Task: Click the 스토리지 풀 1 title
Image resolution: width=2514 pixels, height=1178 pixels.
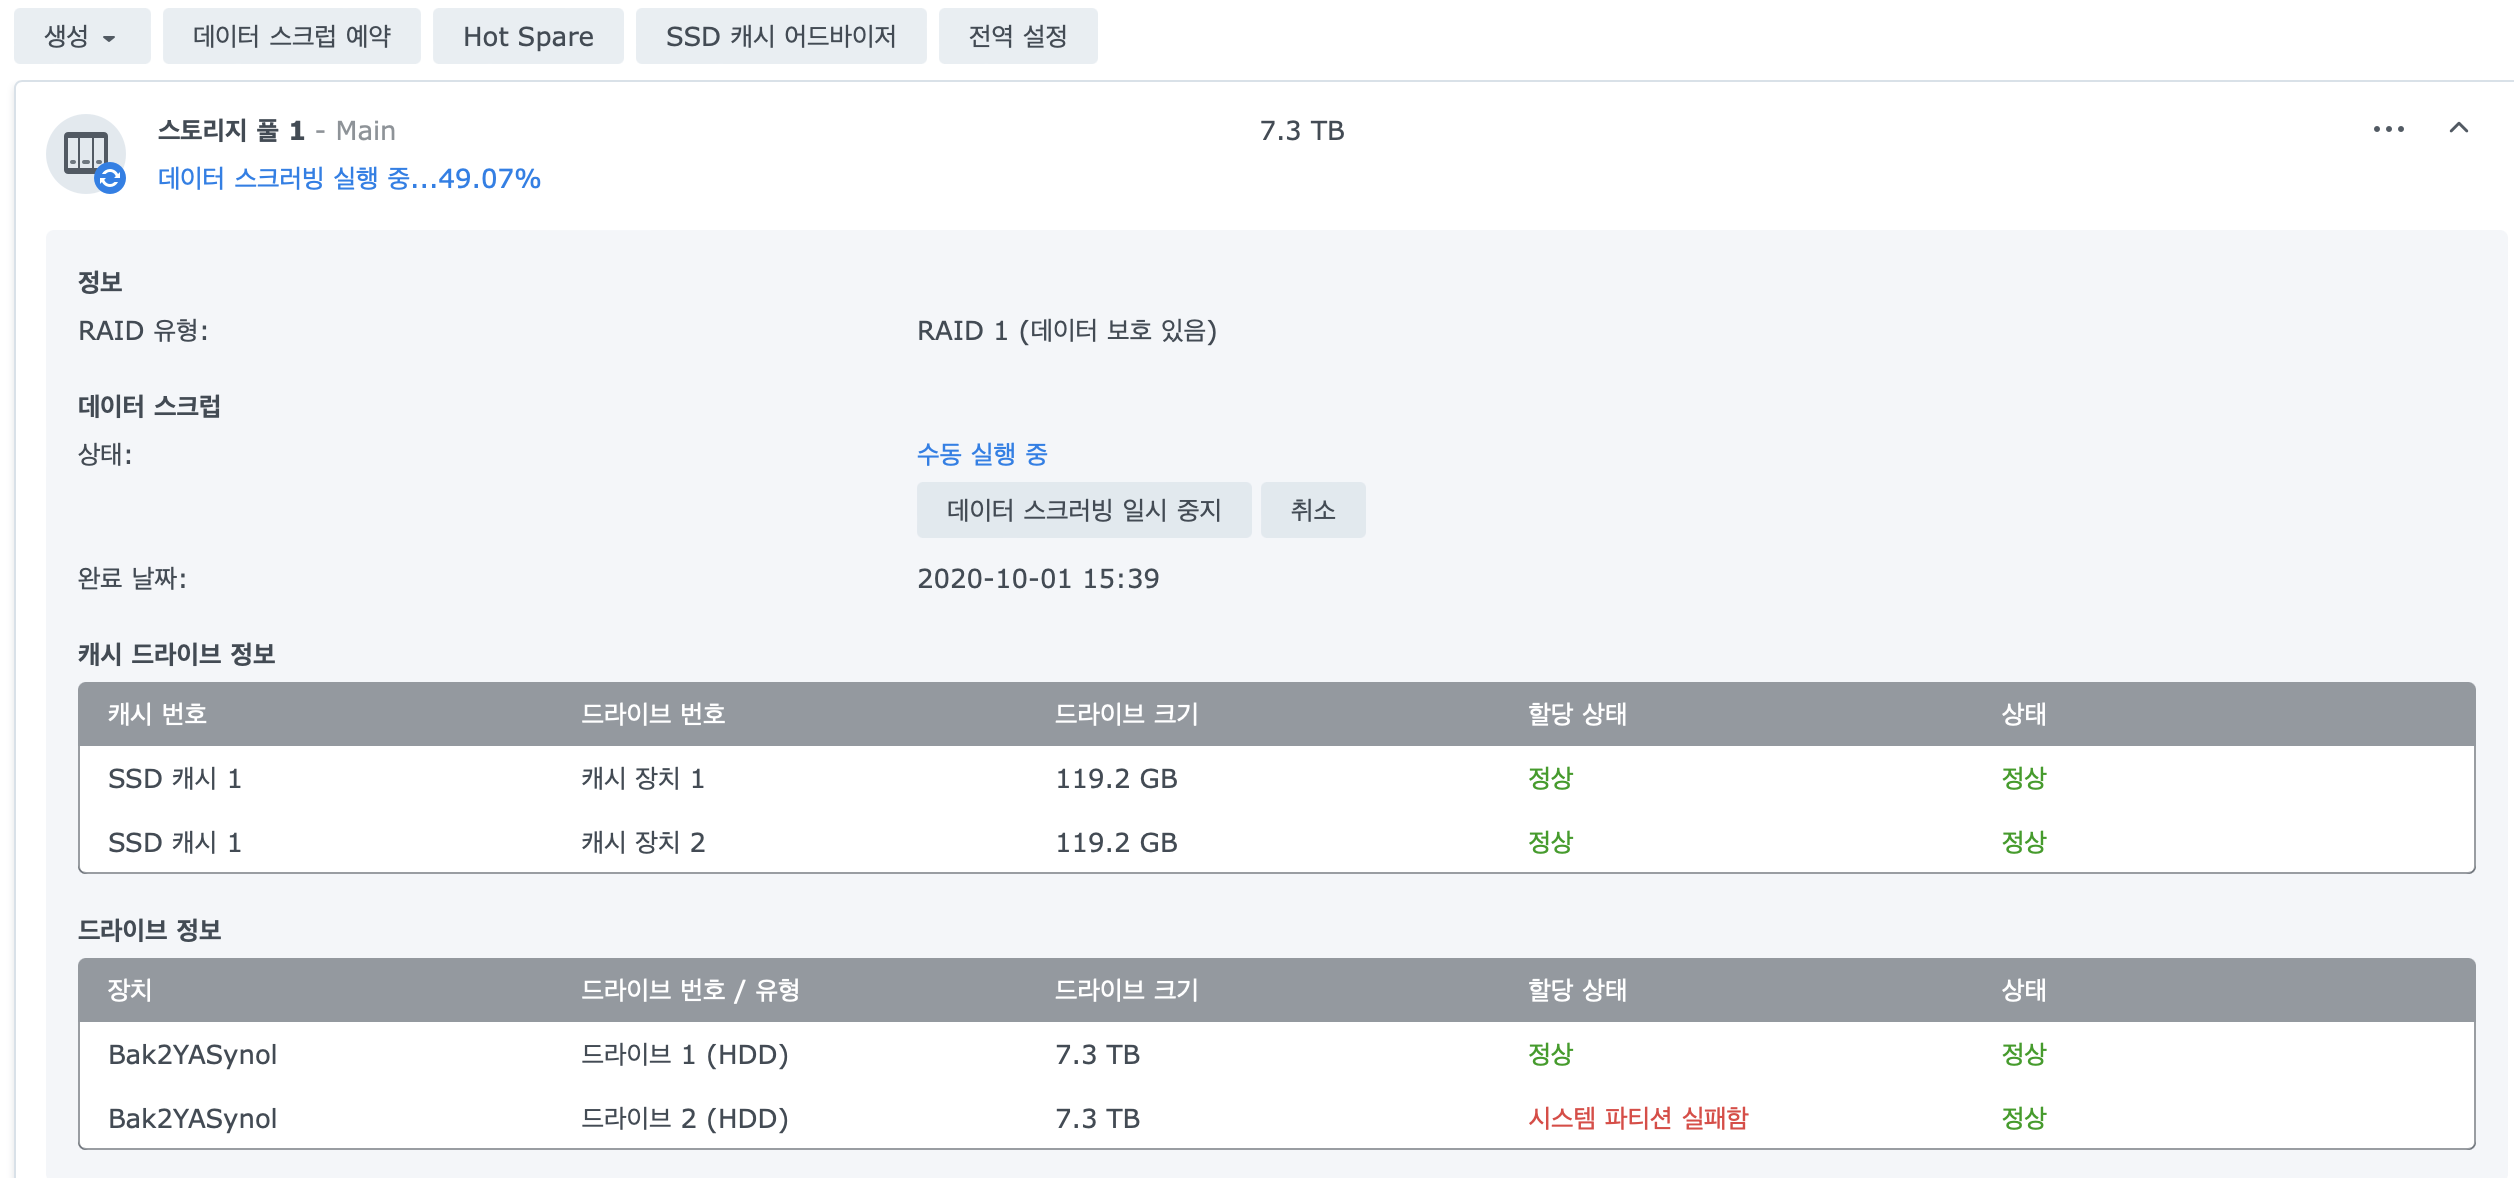Action: click(231, 131)
